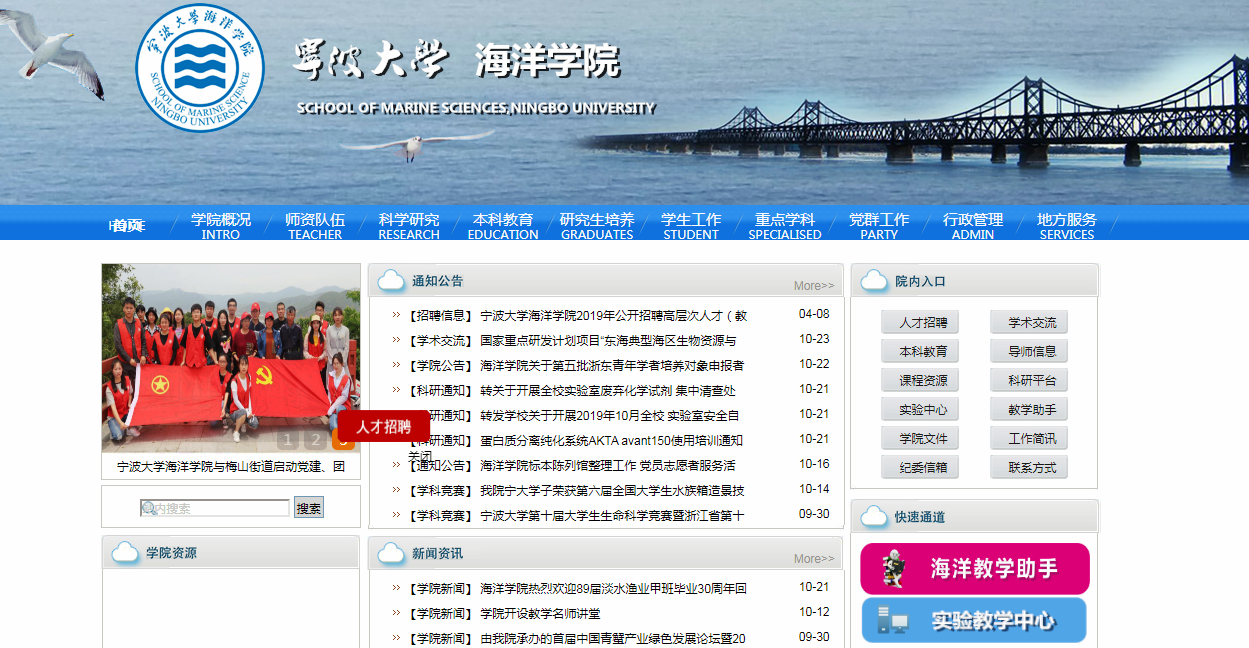Switch slideshow to slide 2
This screenshot has width=1249, height=648.
click(314, 440)
